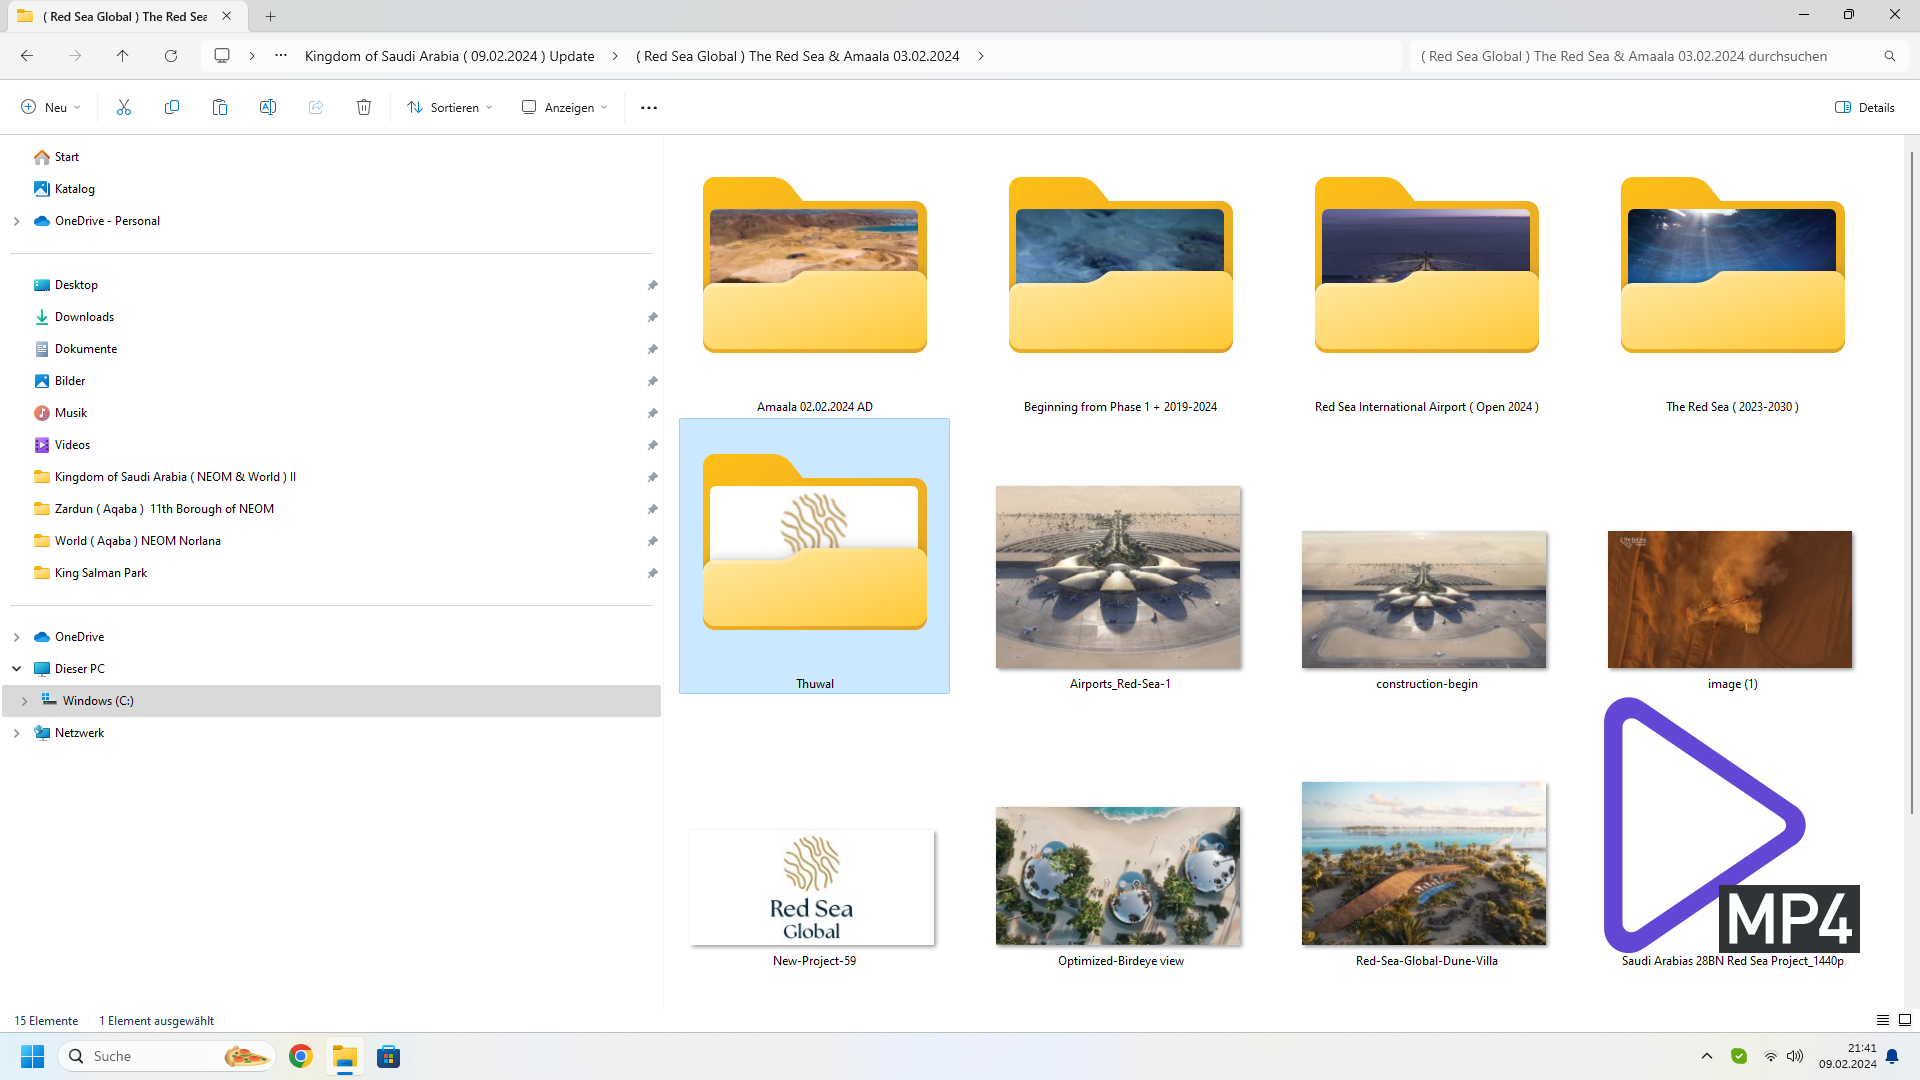Select the Red Sea Global window tab
Screen dimensions: 1920x1080
[x=125, y=16]
